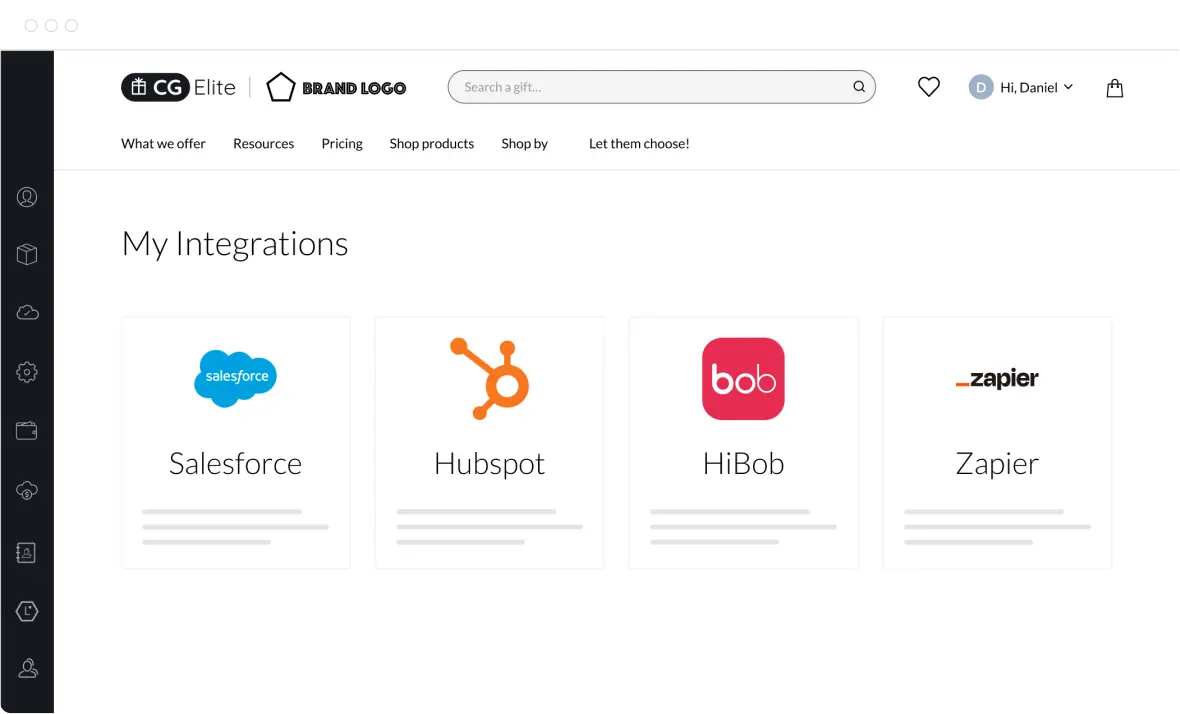Go to the Pricing menu item
The image size is (1180, 714).
point(342,144)
